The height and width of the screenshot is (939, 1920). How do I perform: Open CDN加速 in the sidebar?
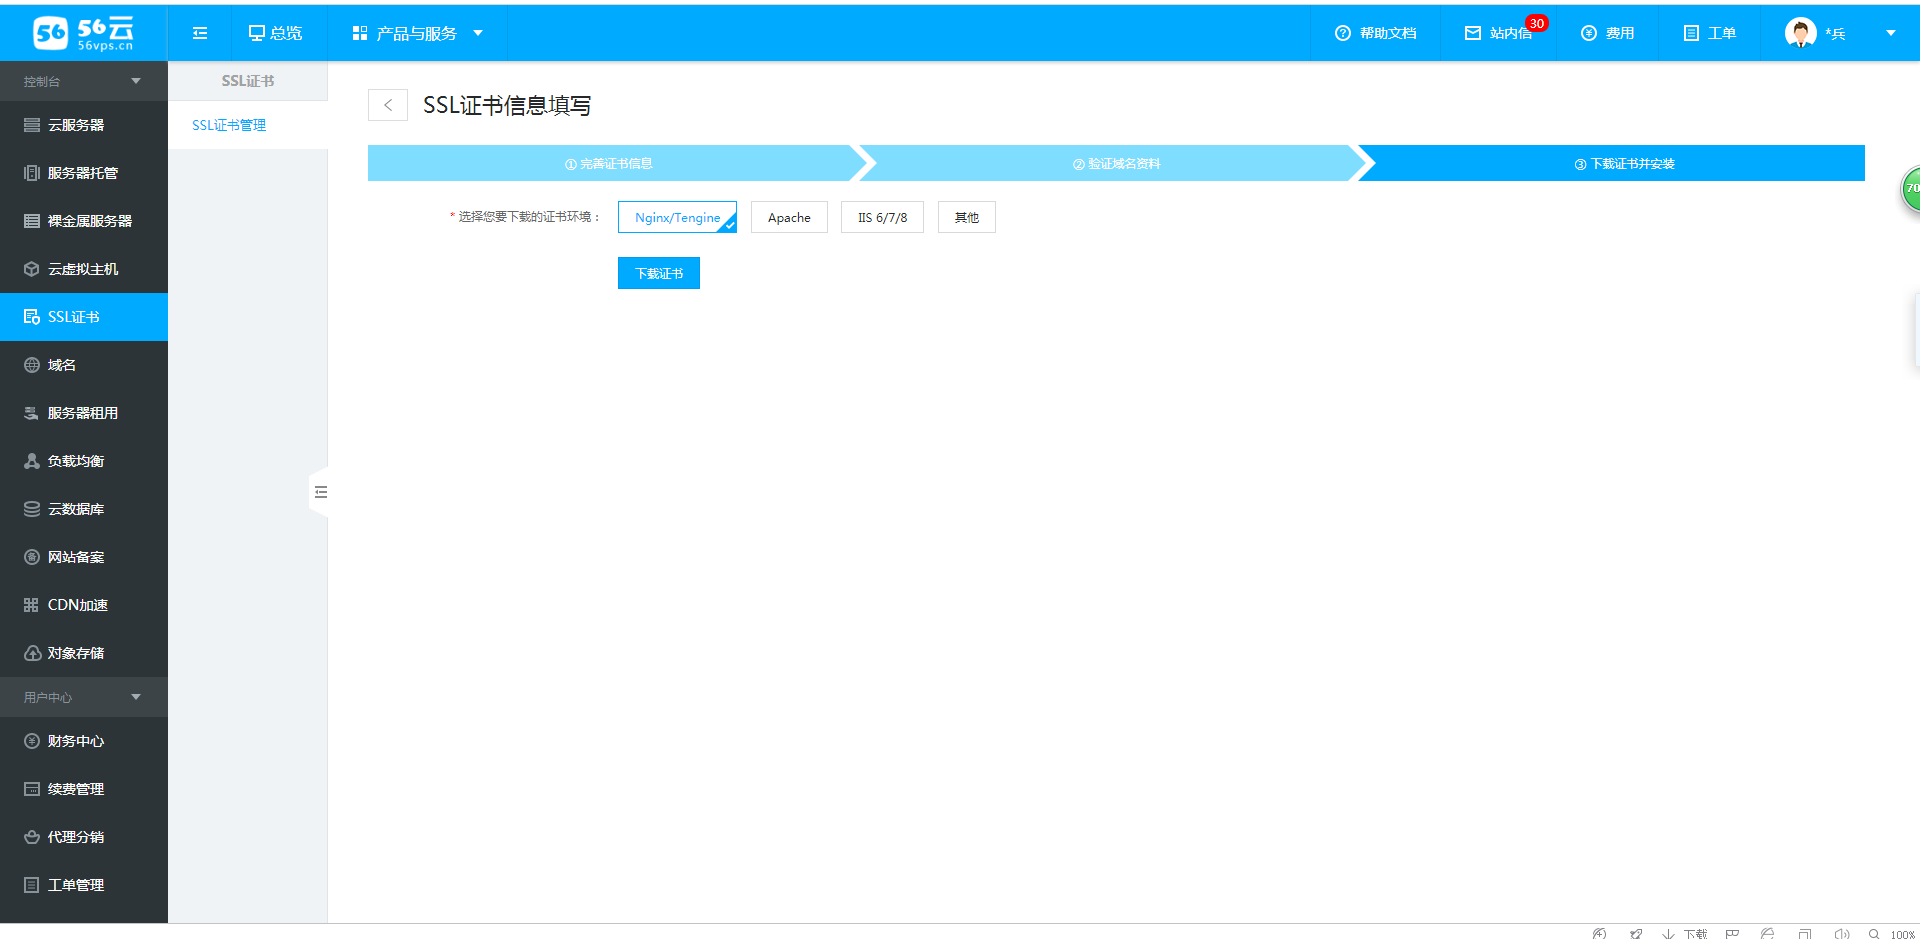[x=78, y=605]
